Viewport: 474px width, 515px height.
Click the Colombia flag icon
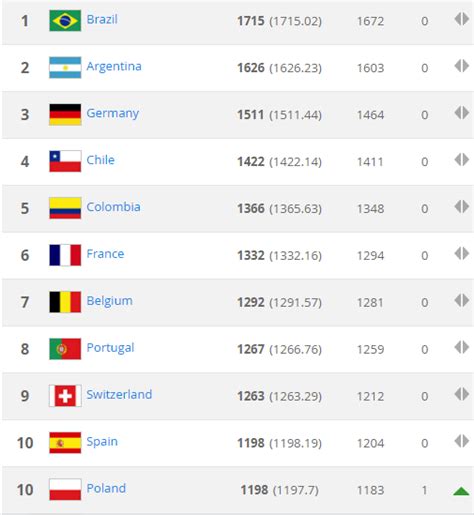click(65, 208)
